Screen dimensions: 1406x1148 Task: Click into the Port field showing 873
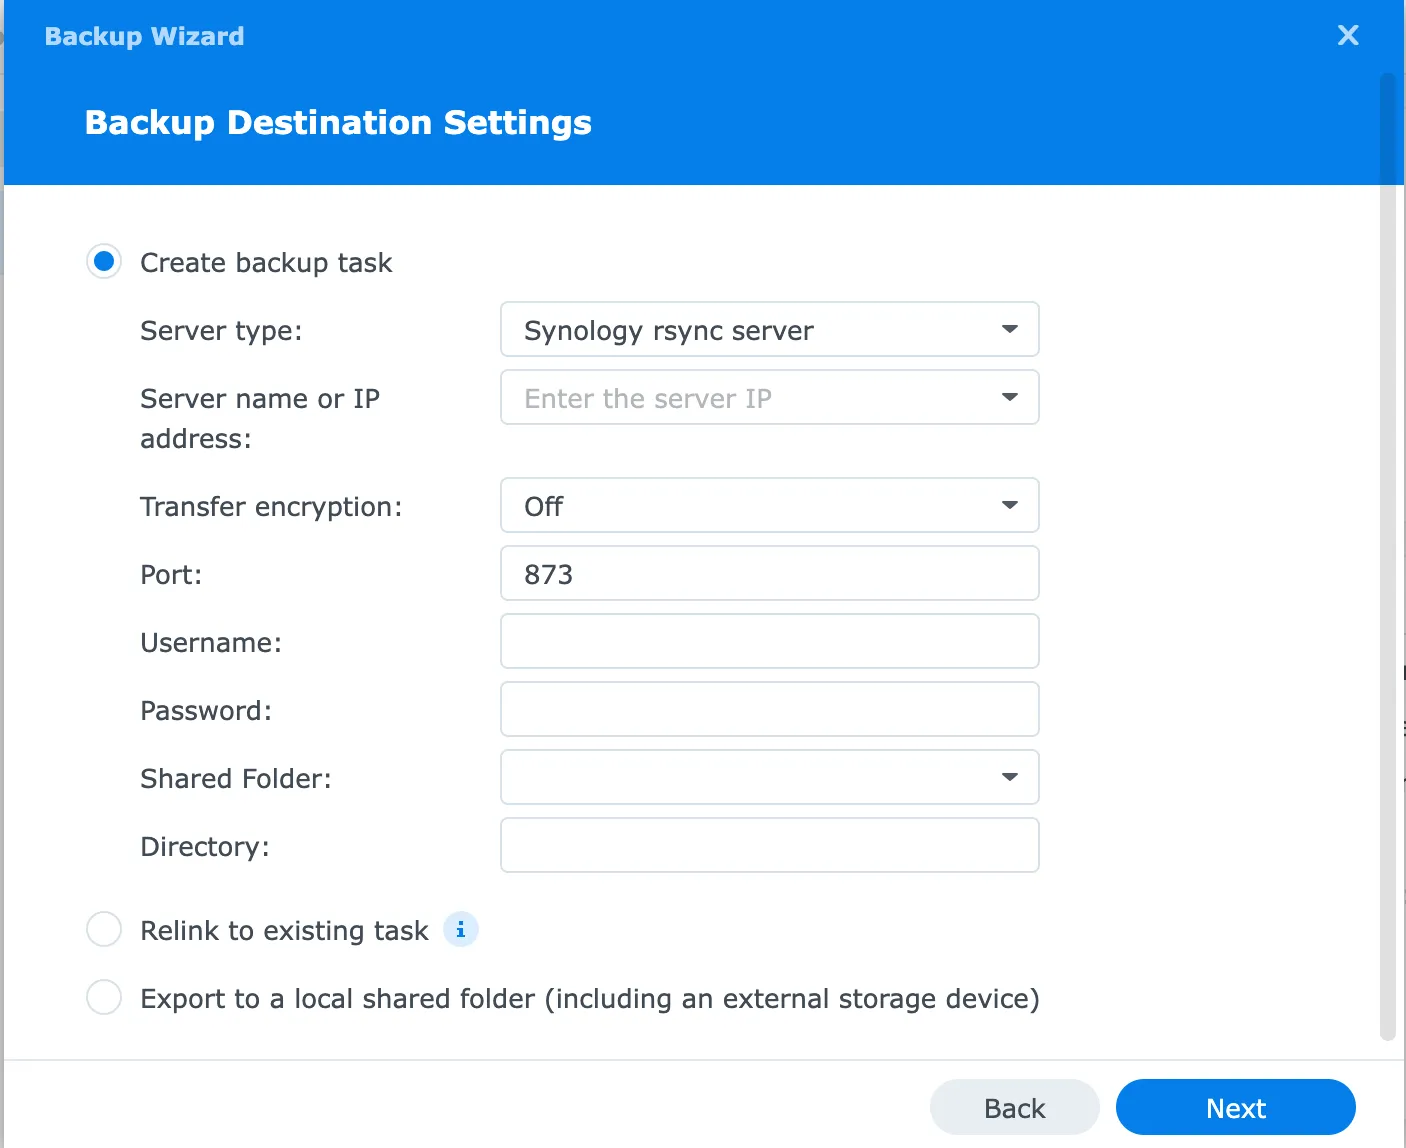click(x=769, y=573)
